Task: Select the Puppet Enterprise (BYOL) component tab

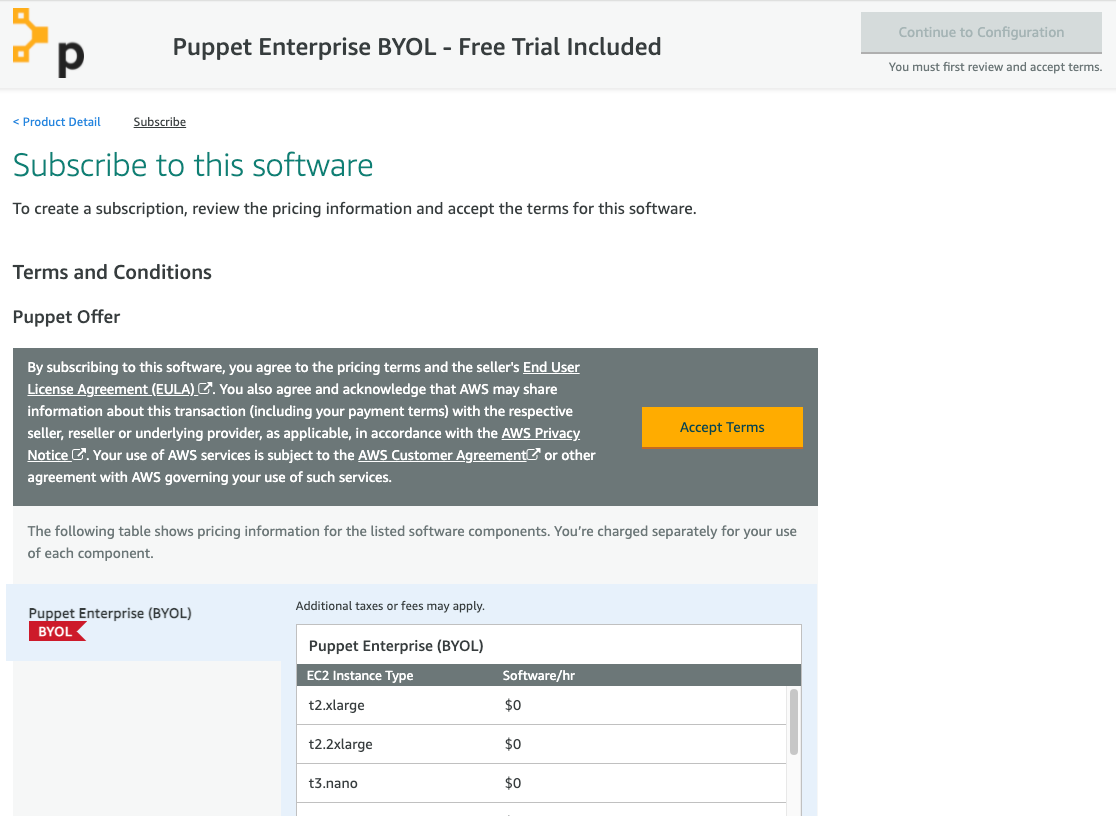Action: point(144,622)
